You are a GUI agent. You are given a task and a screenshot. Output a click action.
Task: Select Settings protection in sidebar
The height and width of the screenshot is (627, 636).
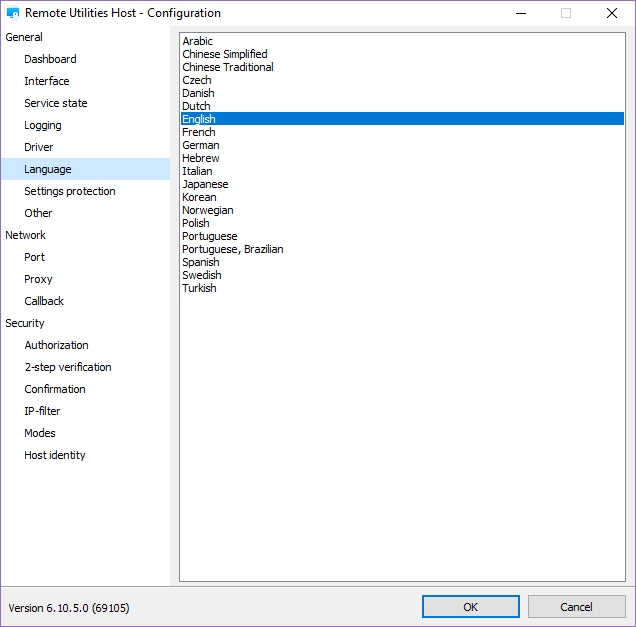click(70, 191)
